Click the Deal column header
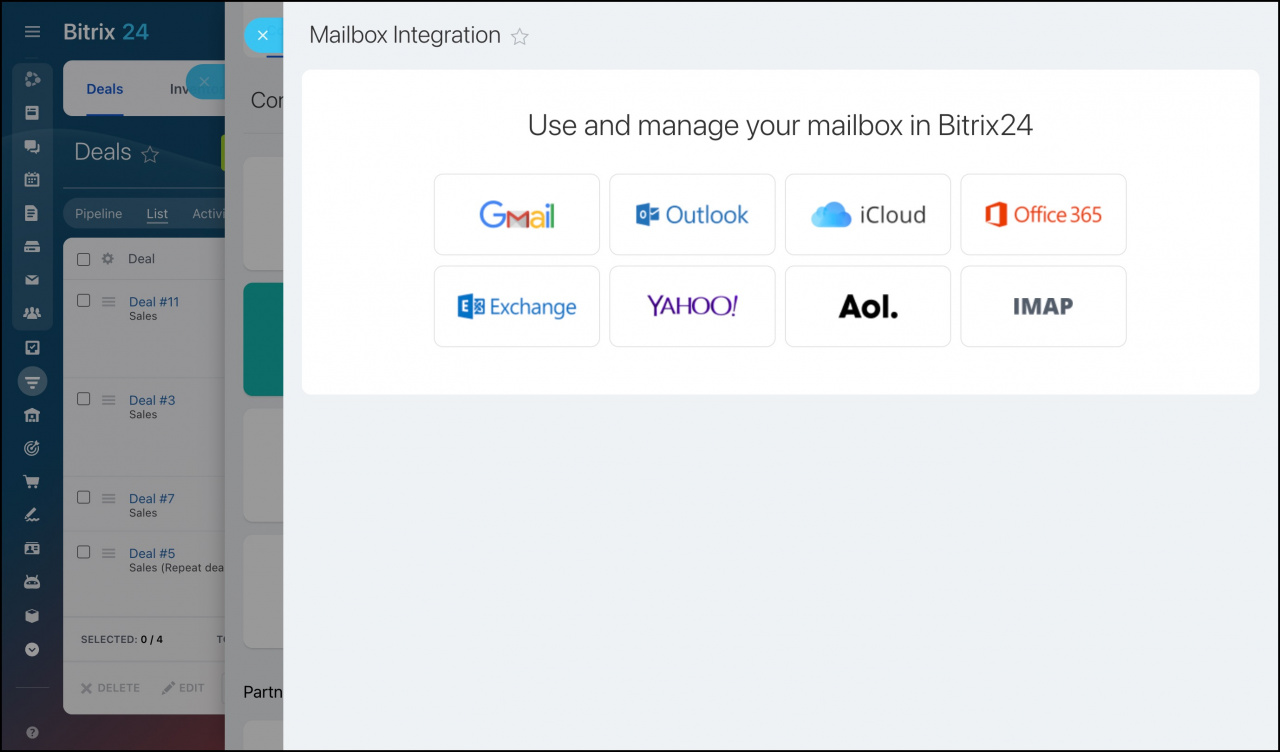The image size is (1280, 752). [141, 259]
